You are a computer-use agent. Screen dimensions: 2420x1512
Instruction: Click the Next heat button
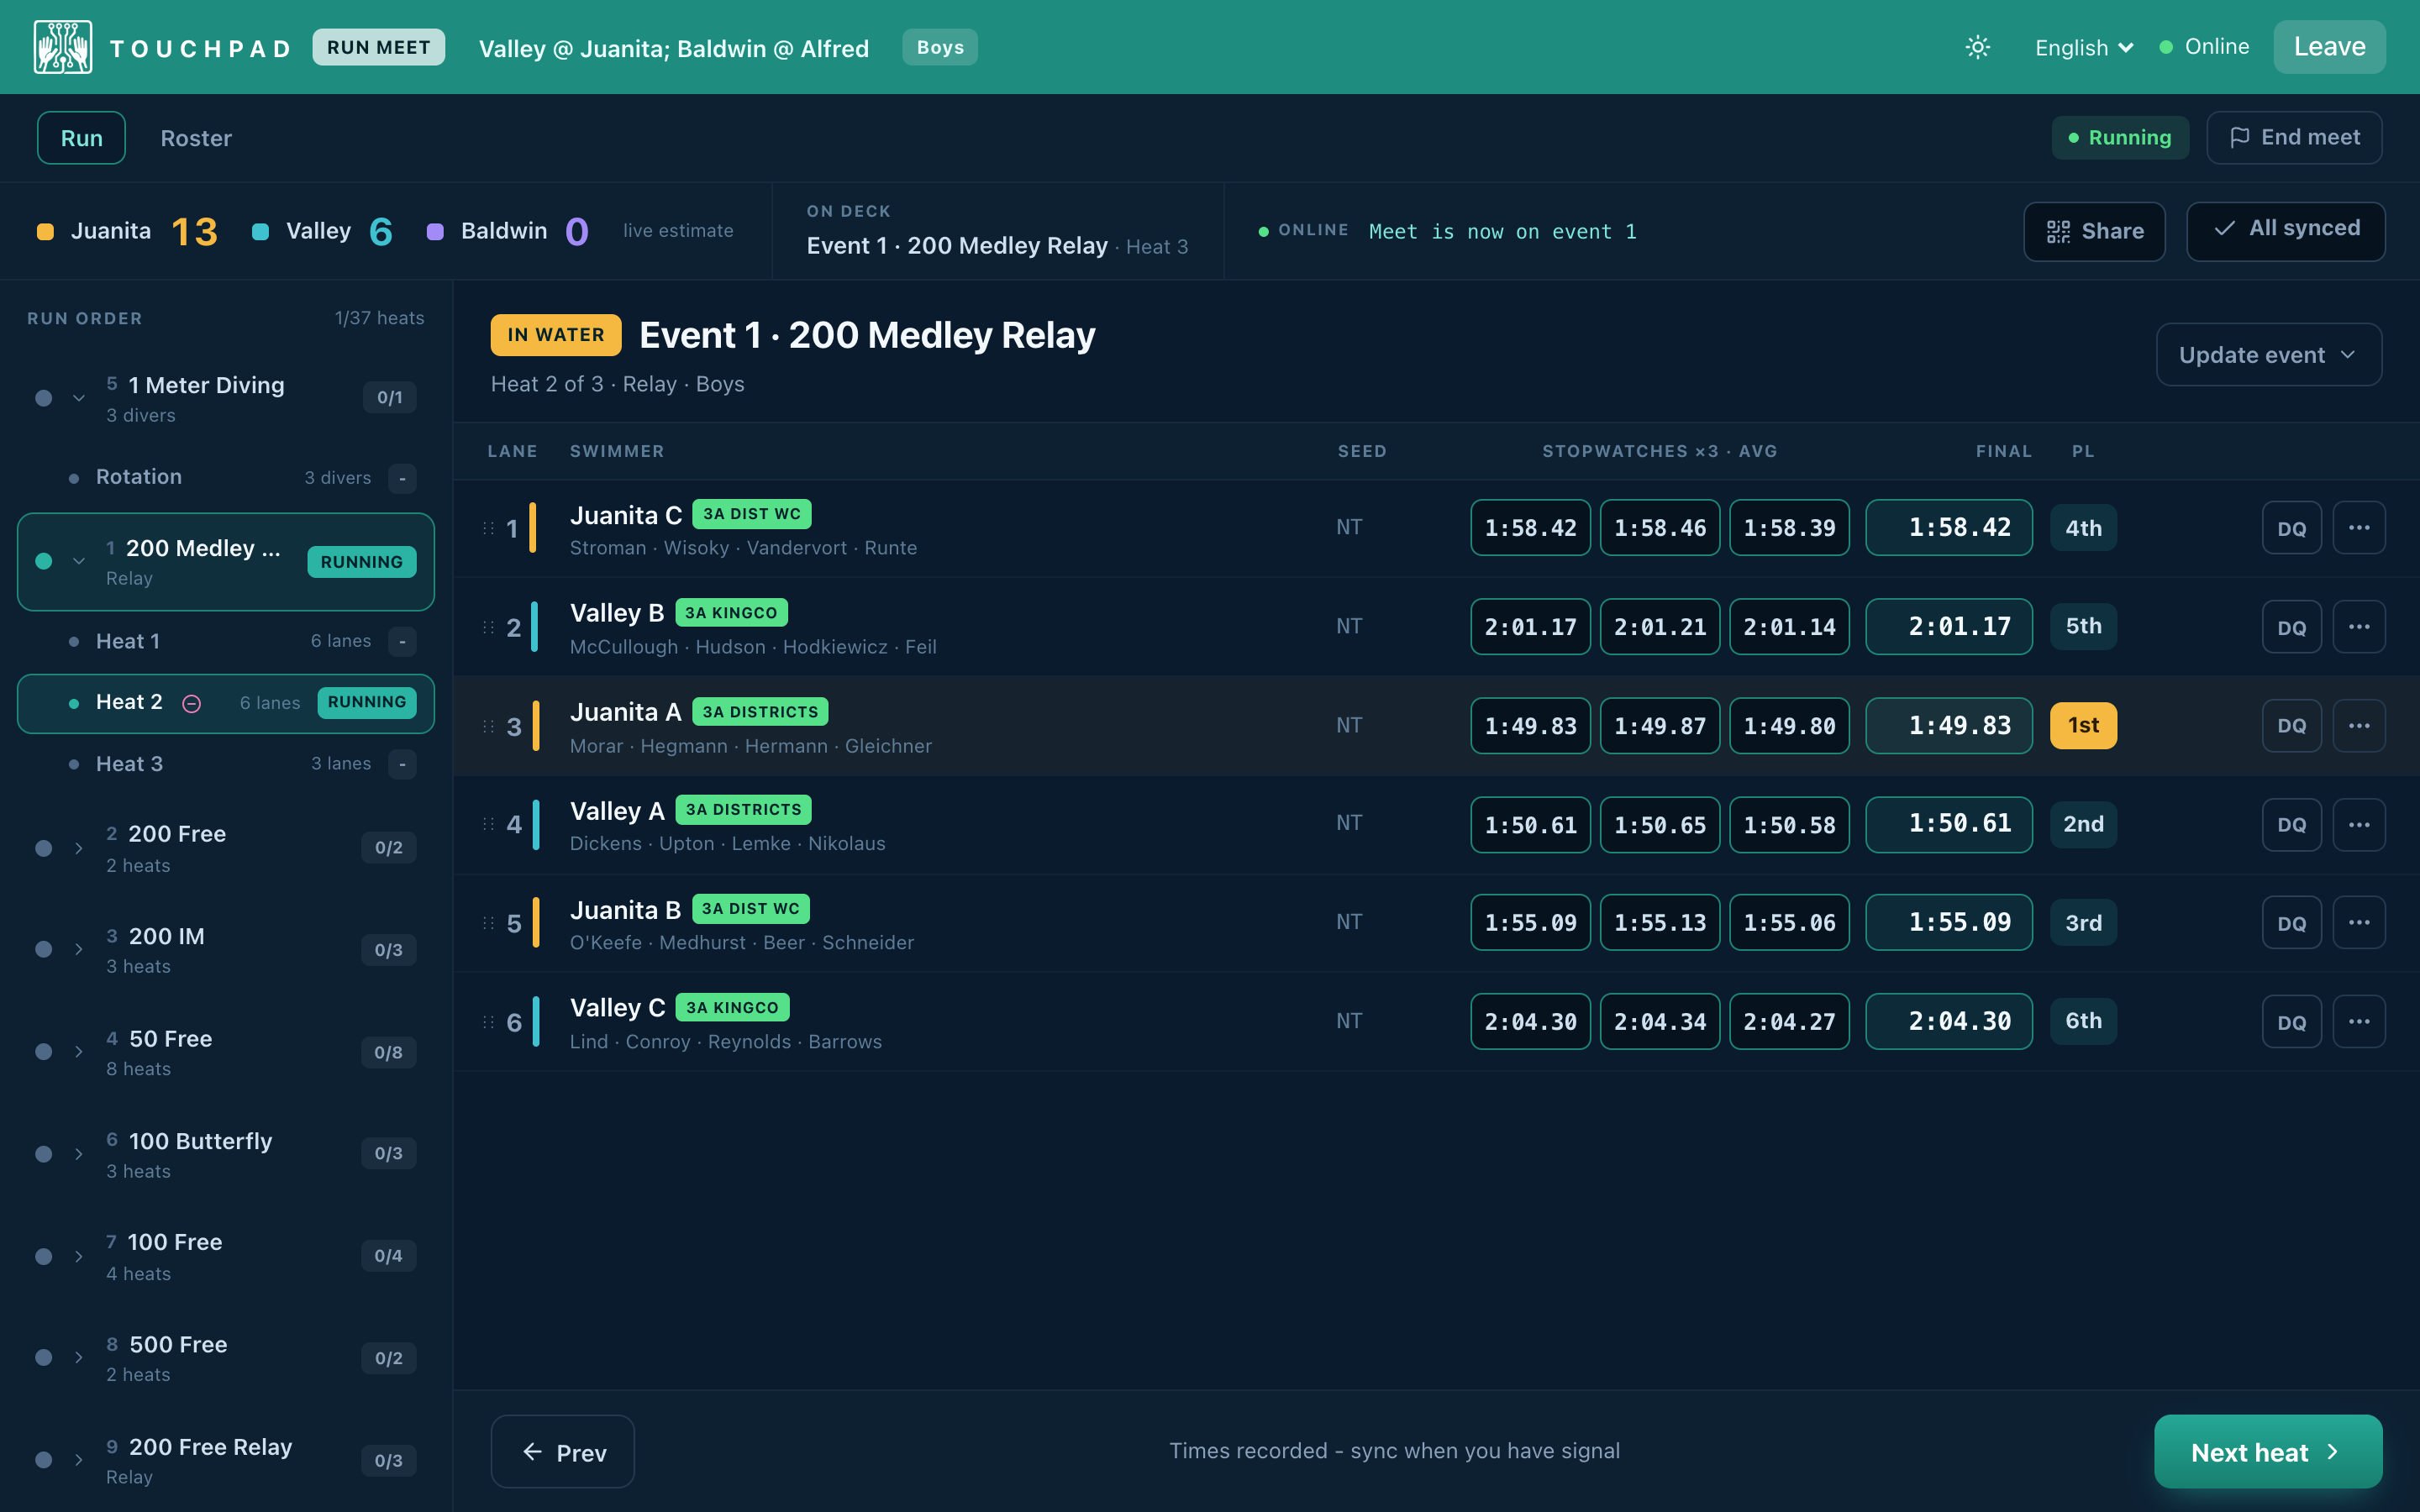point(2267,1451)
